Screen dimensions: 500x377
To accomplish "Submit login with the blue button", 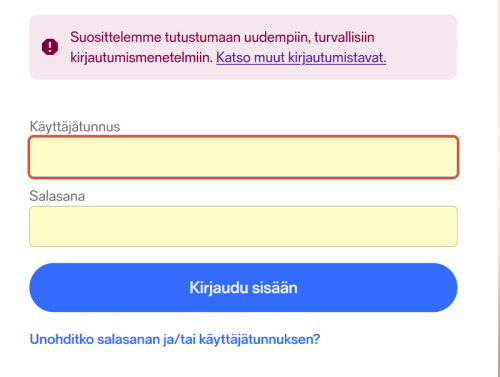I will [243, 287].
